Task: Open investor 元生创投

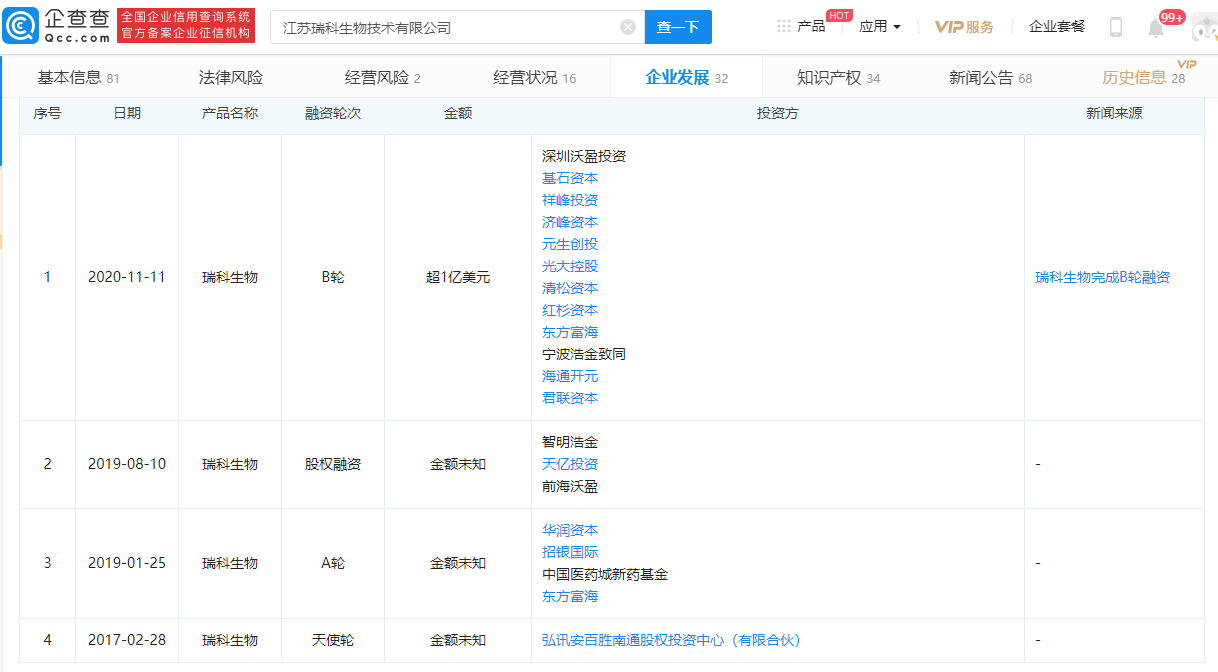Action: click(x=570, y=244)
